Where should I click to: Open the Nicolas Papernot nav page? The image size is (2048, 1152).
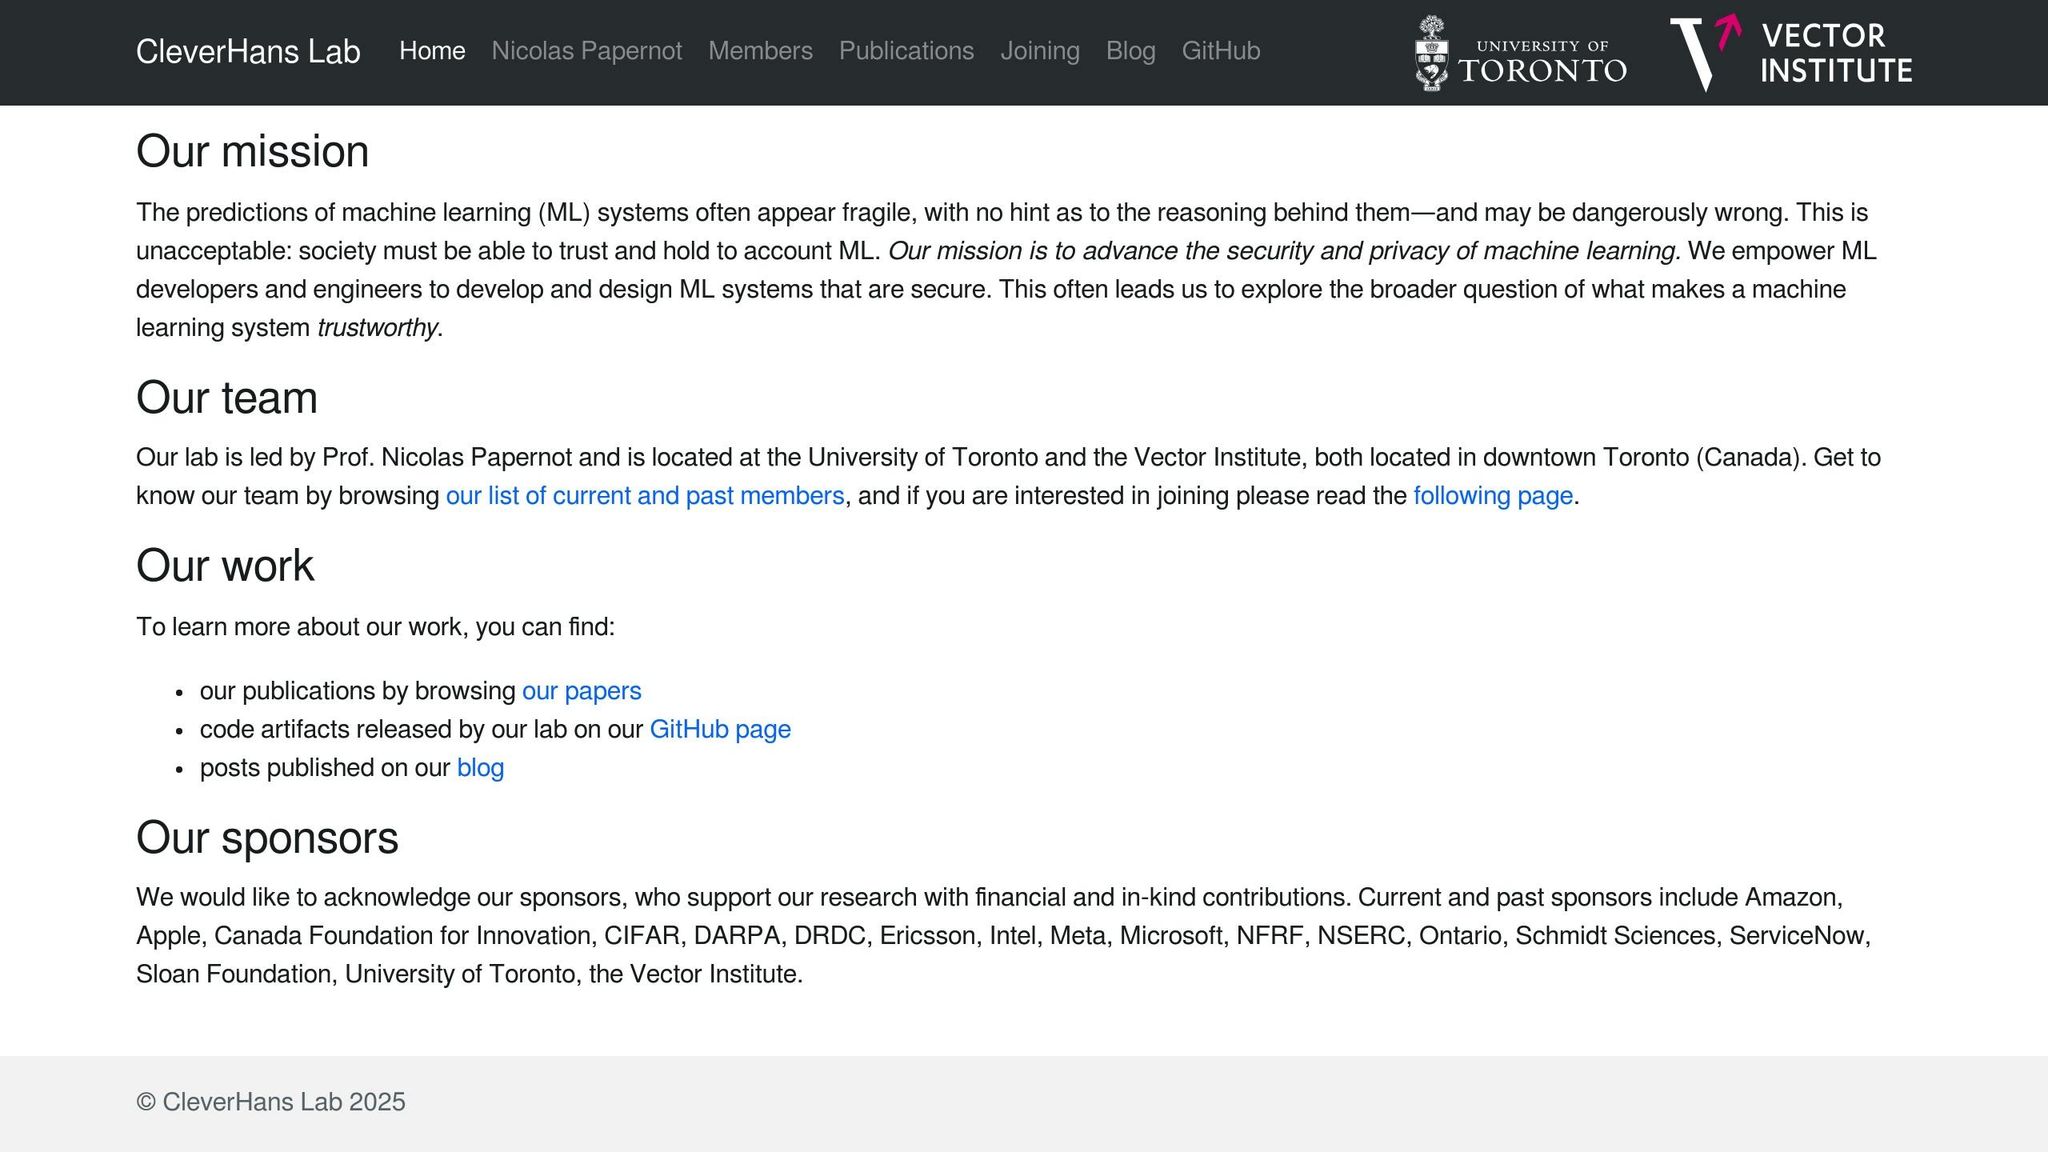pyautogui.click(x=587, y=51)
